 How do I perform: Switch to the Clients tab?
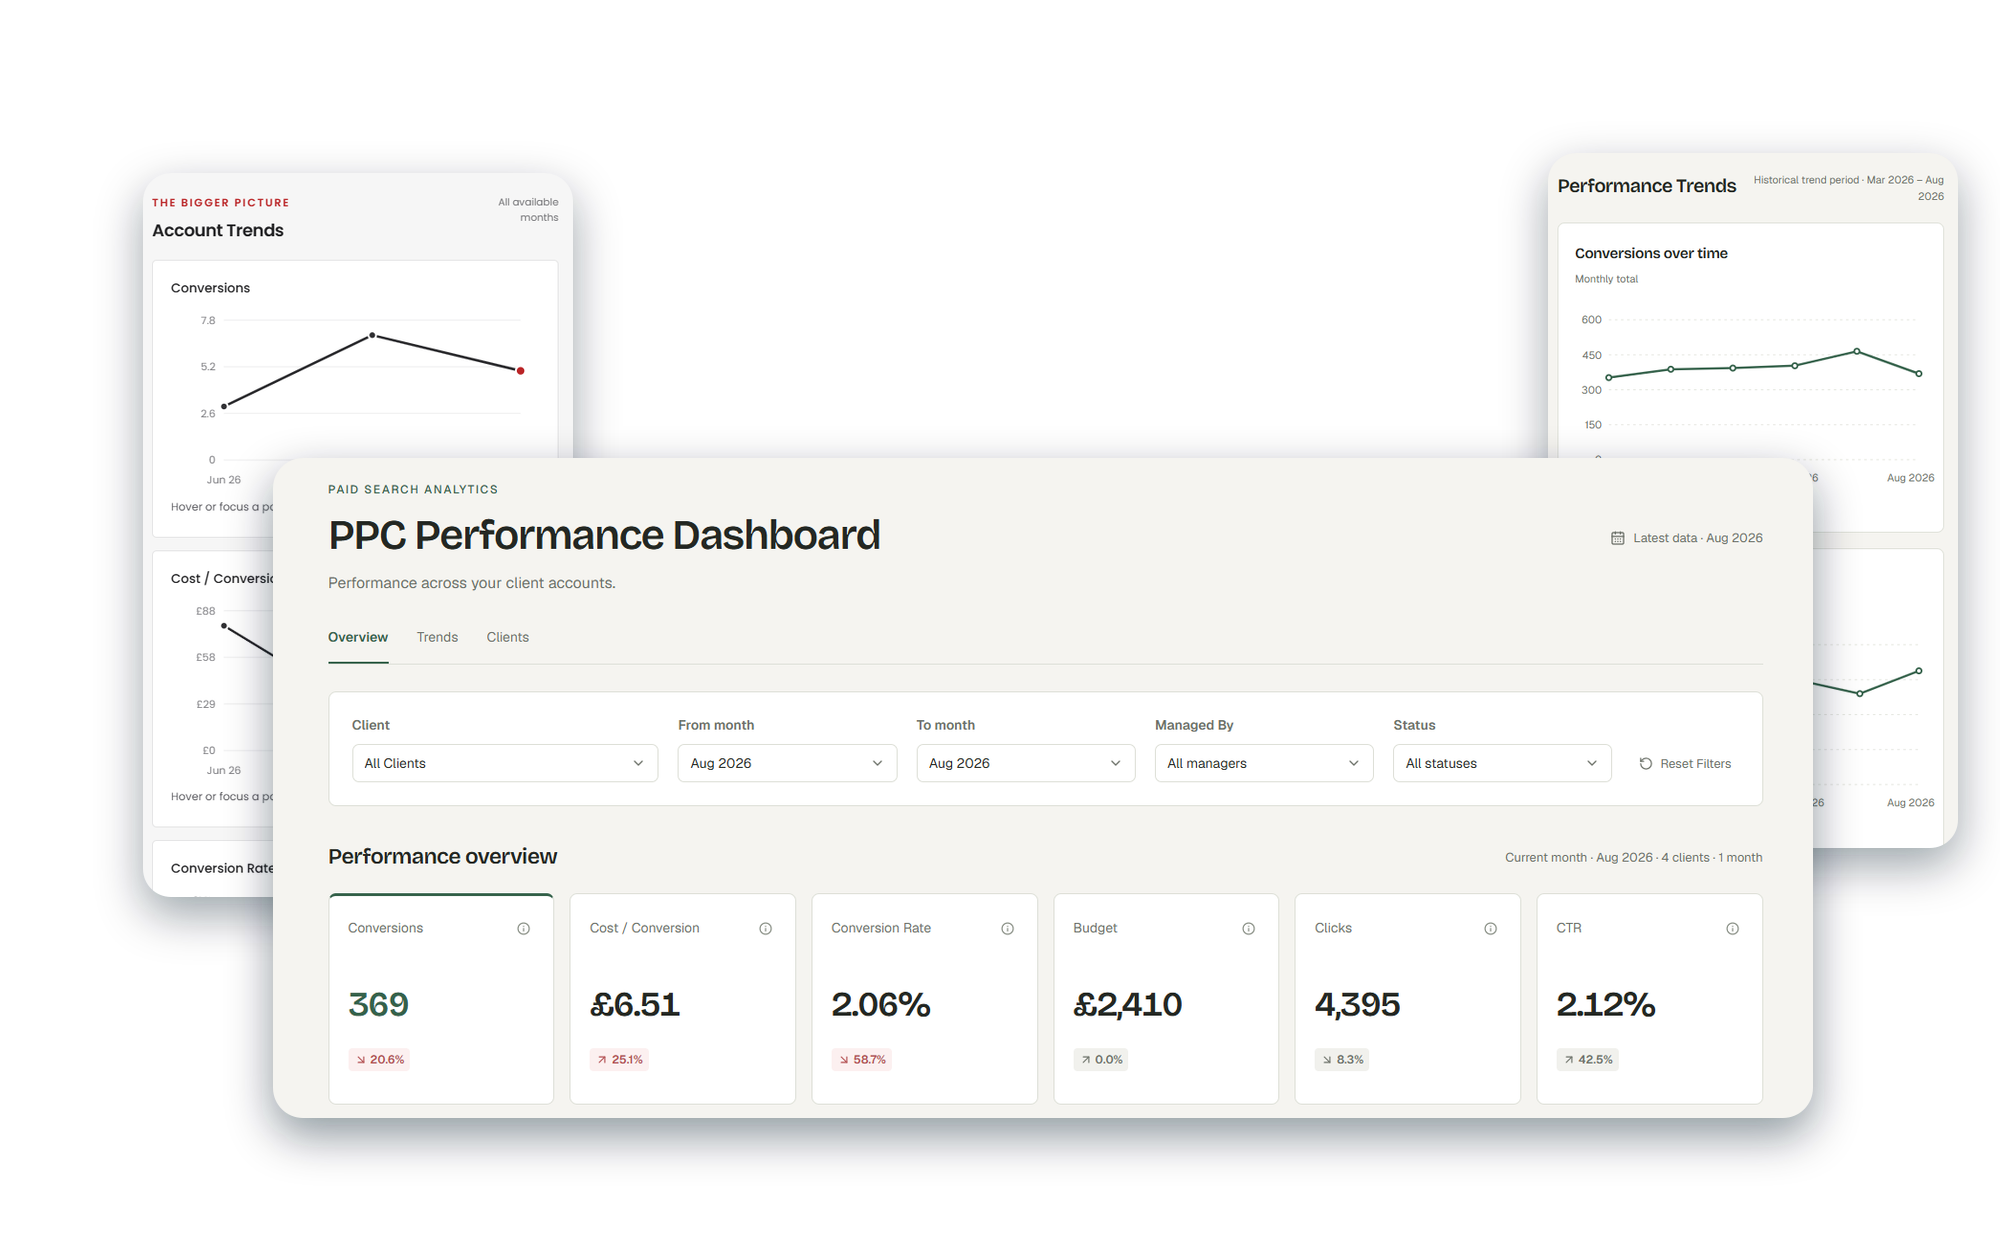coord(508,637)
